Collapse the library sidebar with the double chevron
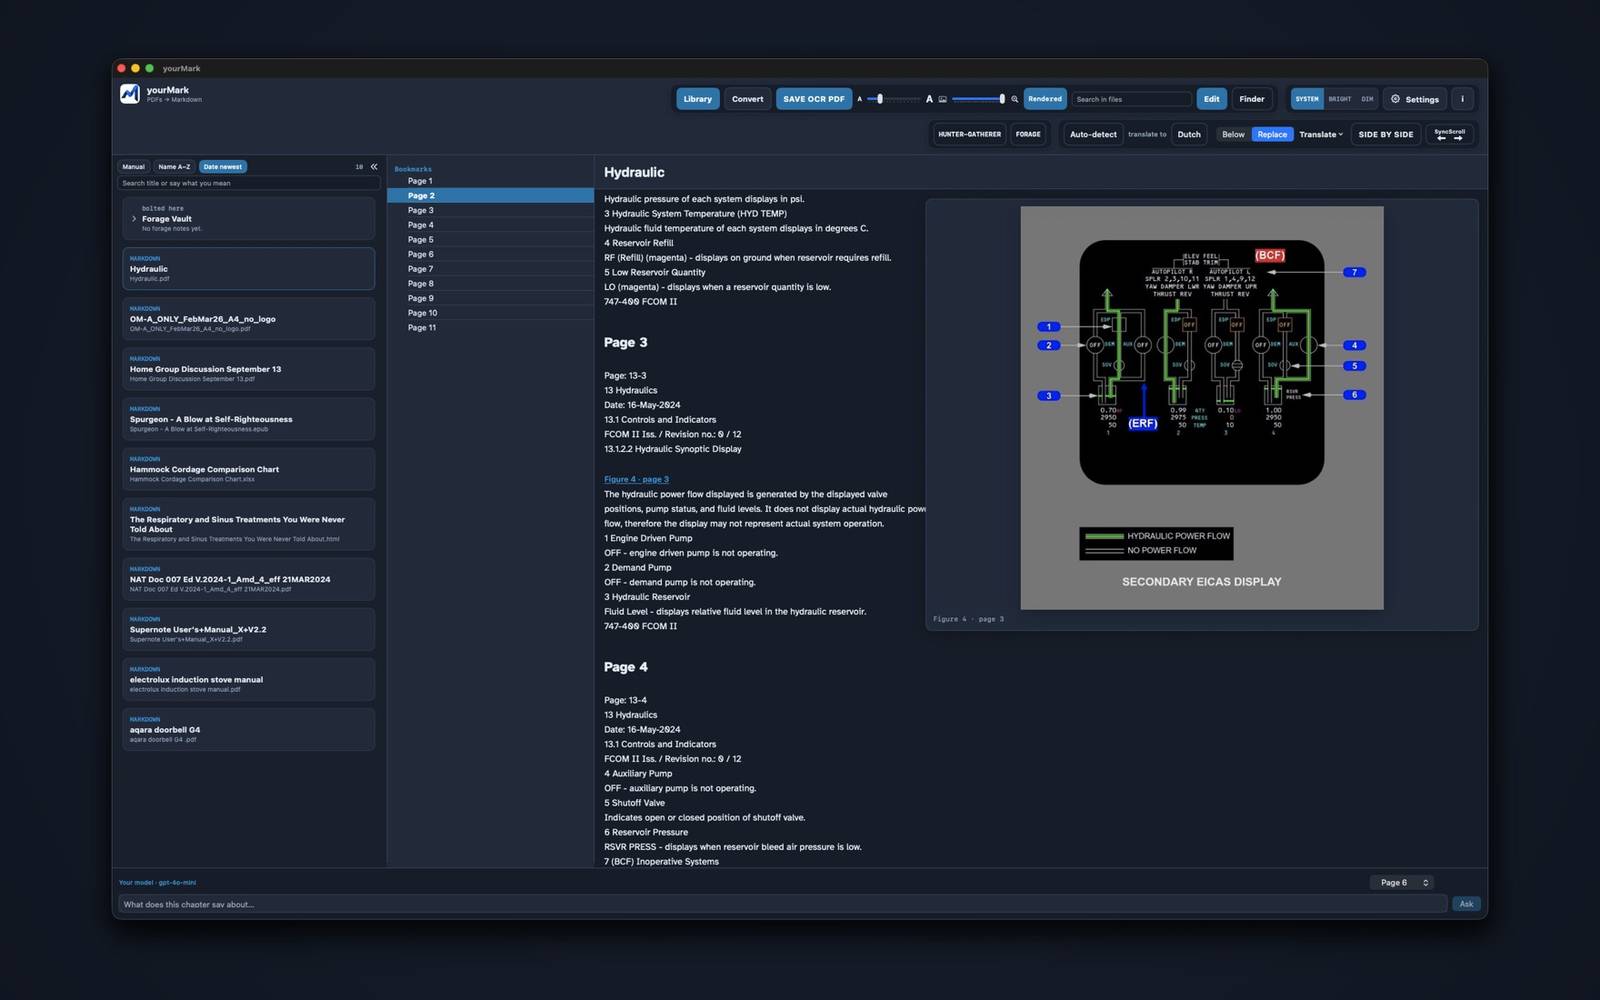 [x=374, y=167]
